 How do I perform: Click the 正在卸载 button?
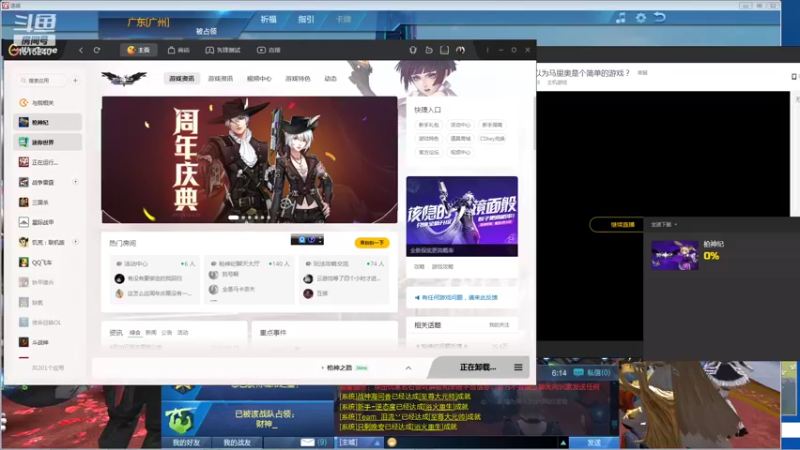coord(478,367)
